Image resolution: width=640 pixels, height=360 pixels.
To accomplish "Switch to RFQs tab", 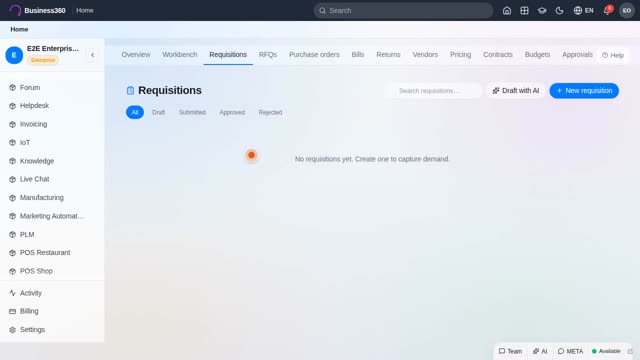I will pos(268,55).
